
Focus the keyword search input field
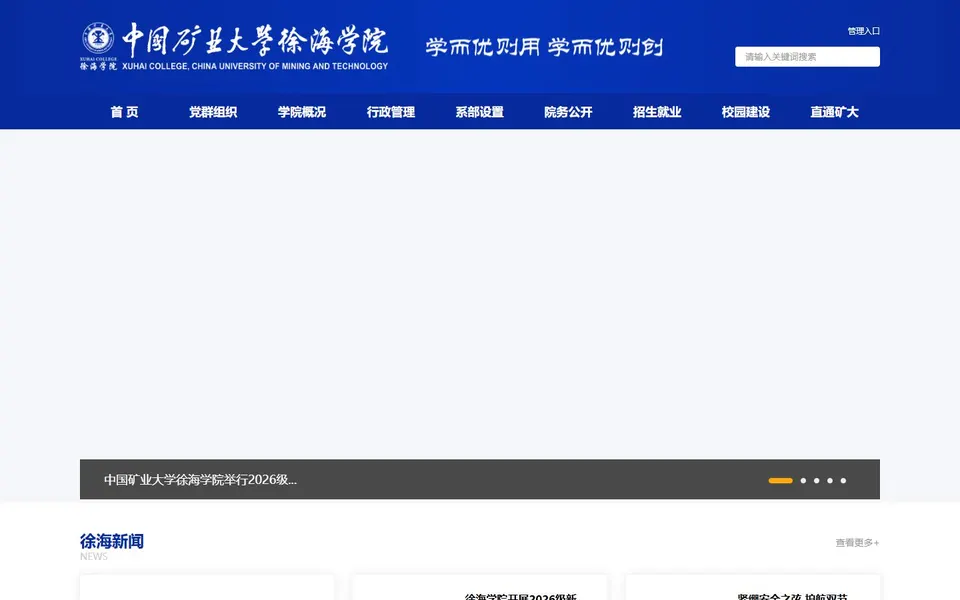pos(807,57)
